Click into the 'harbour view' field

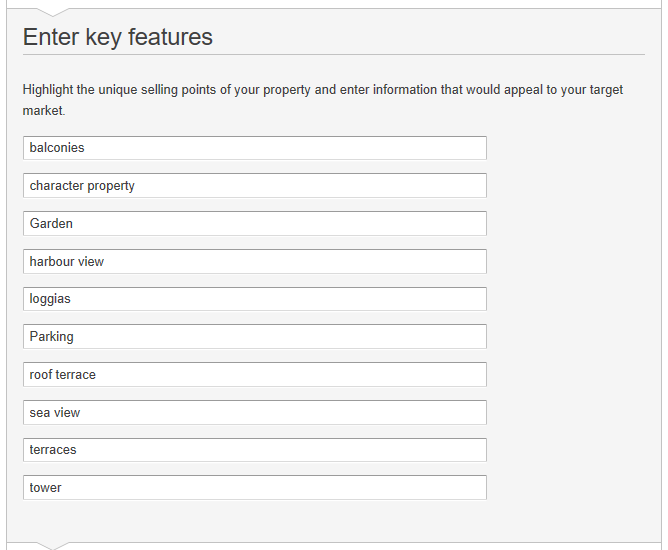click(x=254, y=262)
